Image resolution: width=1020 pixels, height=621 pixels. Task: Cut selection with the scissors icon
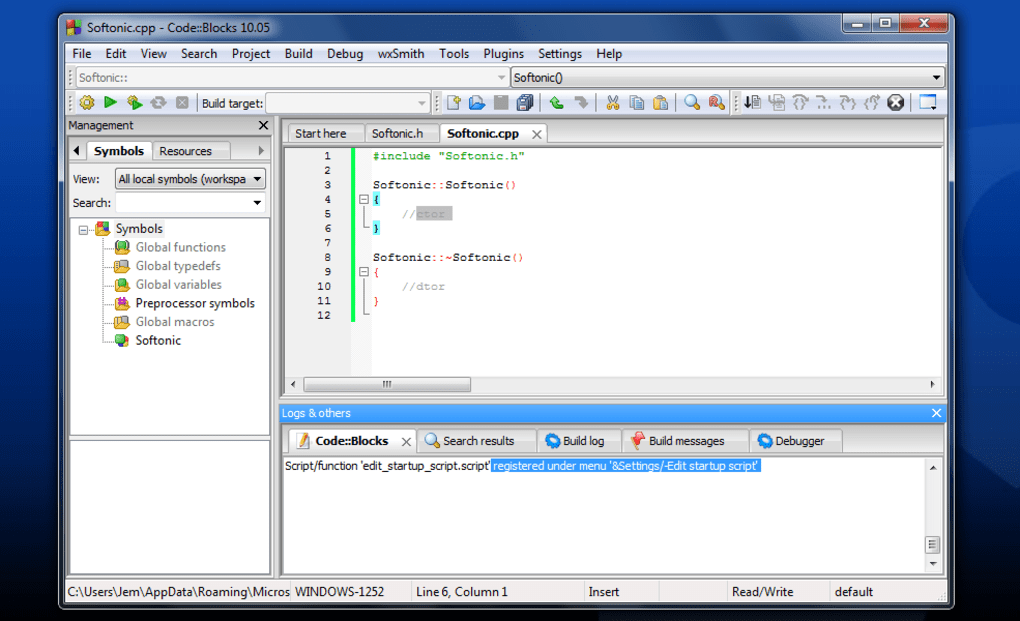[x=612, y=103]
